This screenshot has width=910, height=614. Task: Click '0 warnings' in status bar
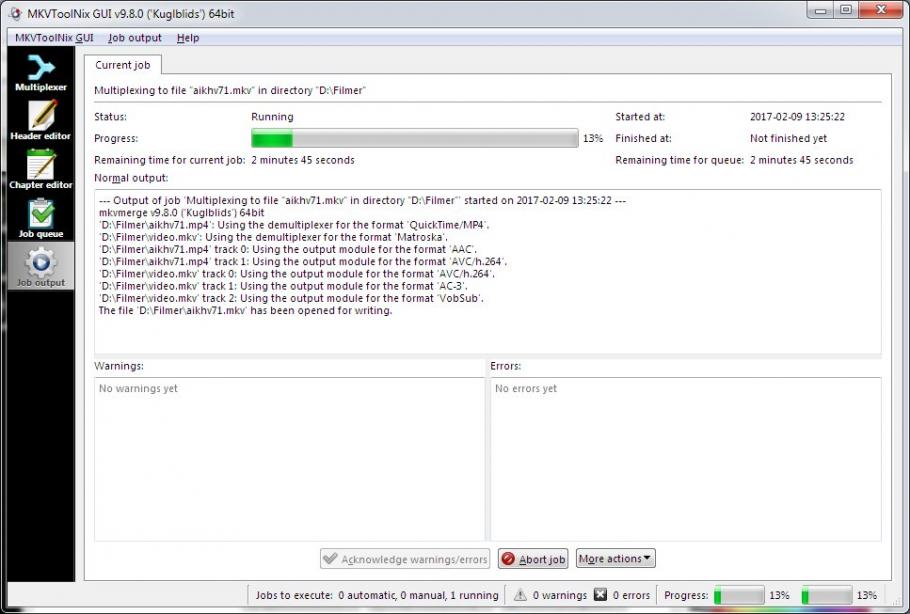tap(559, 595)
